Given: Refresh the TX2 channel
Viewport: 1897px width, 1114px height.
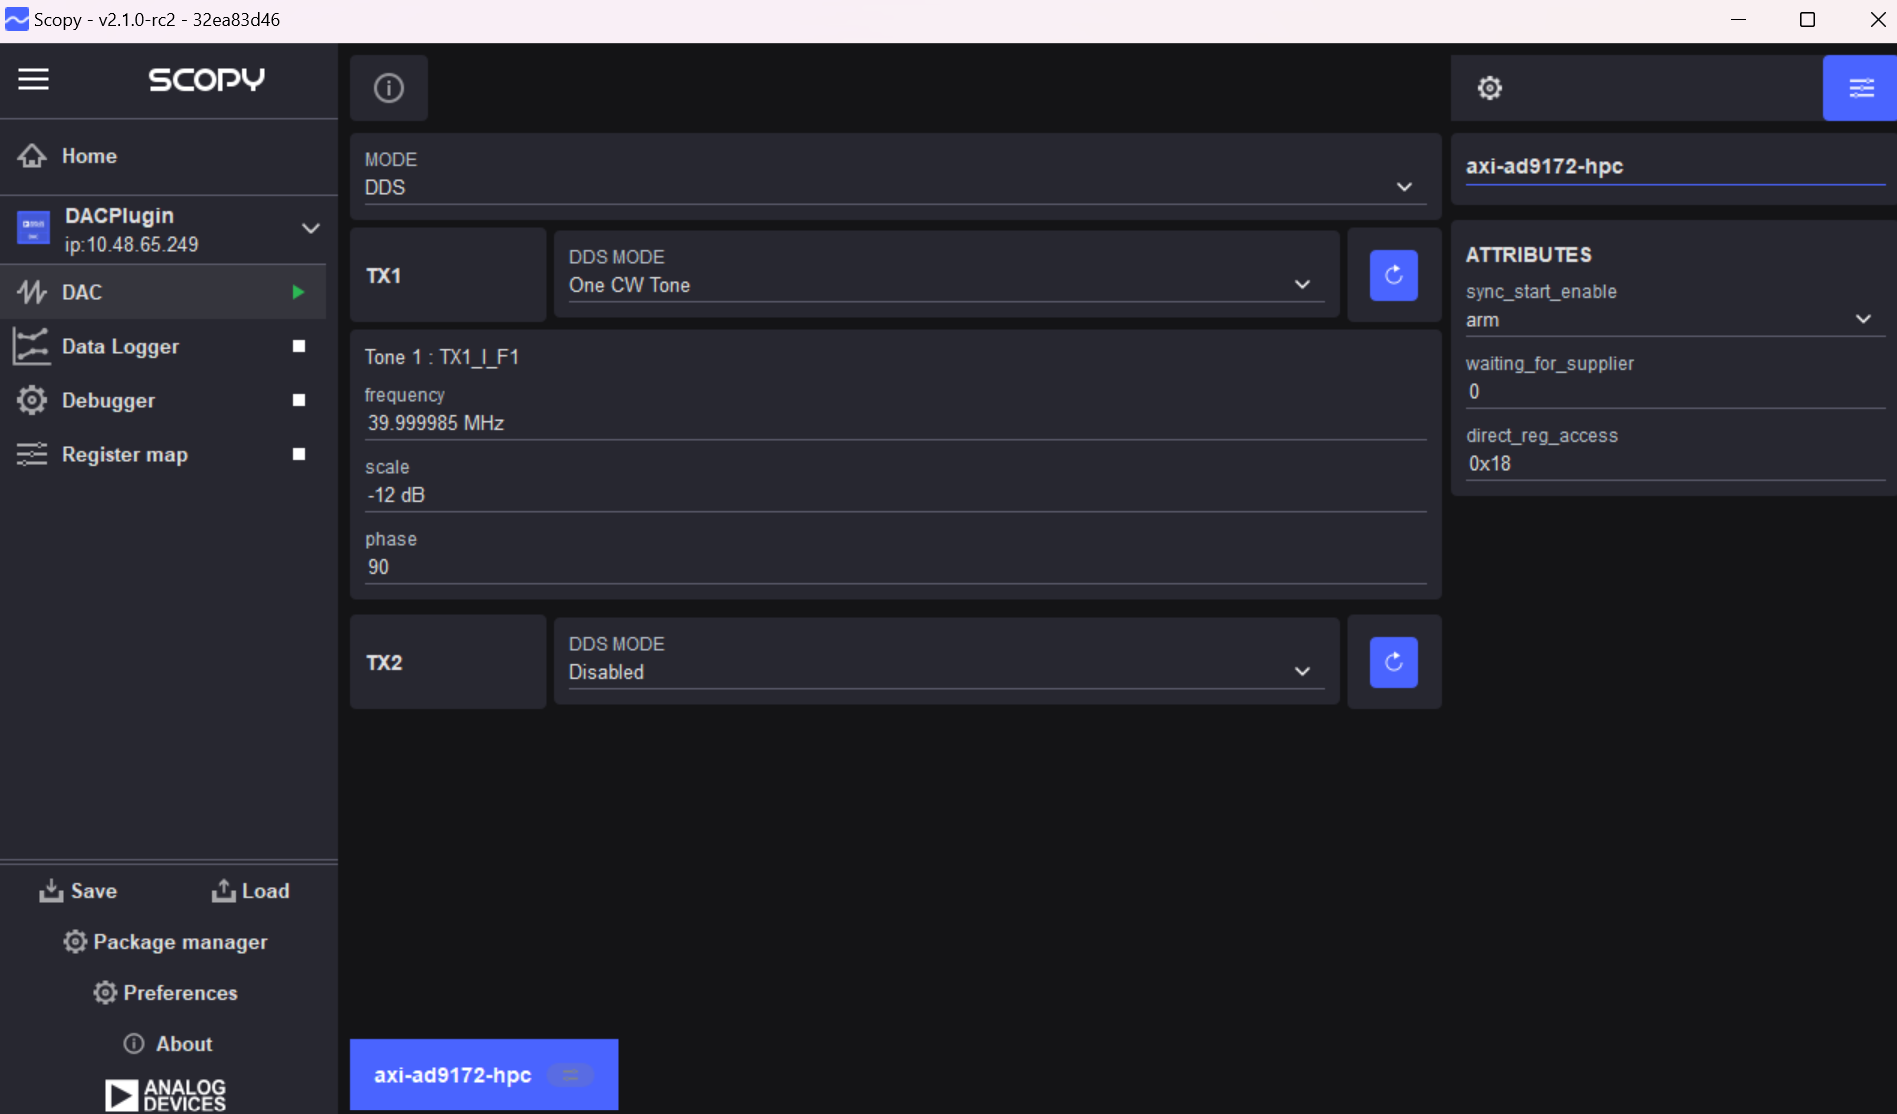Looking at the screenshot, I should coord(1394,662).
